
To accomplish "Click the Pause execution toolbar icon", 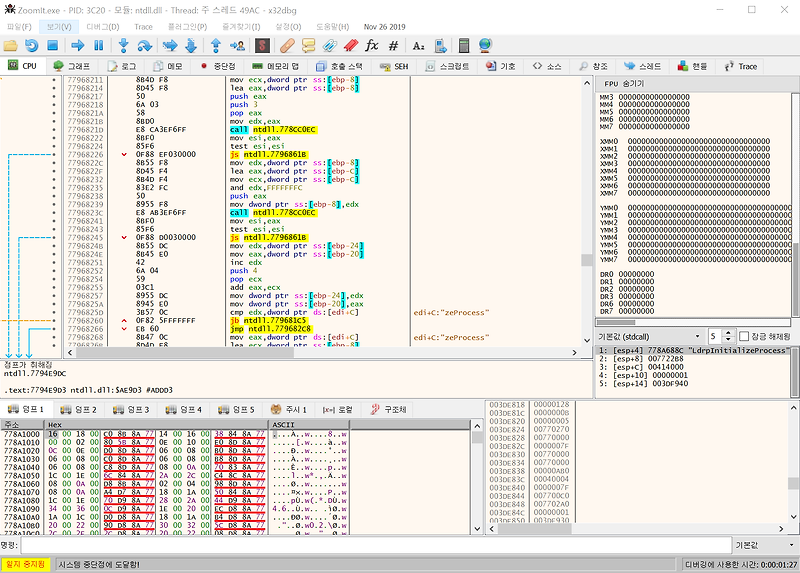I will click(x=98, y=46).
